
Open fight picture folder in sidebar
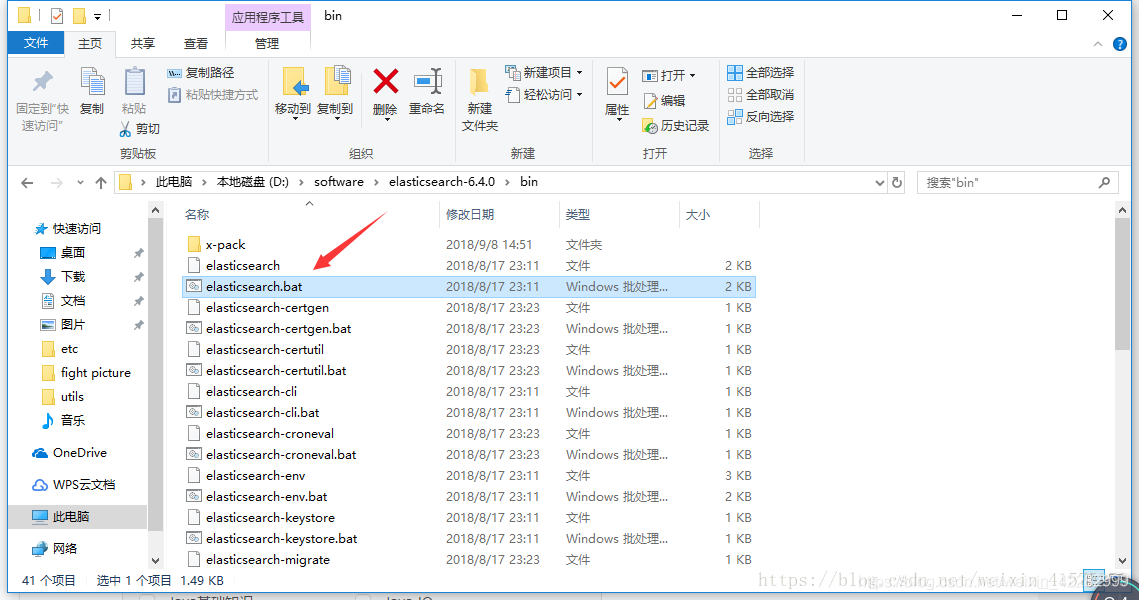[x=95, y=373]
